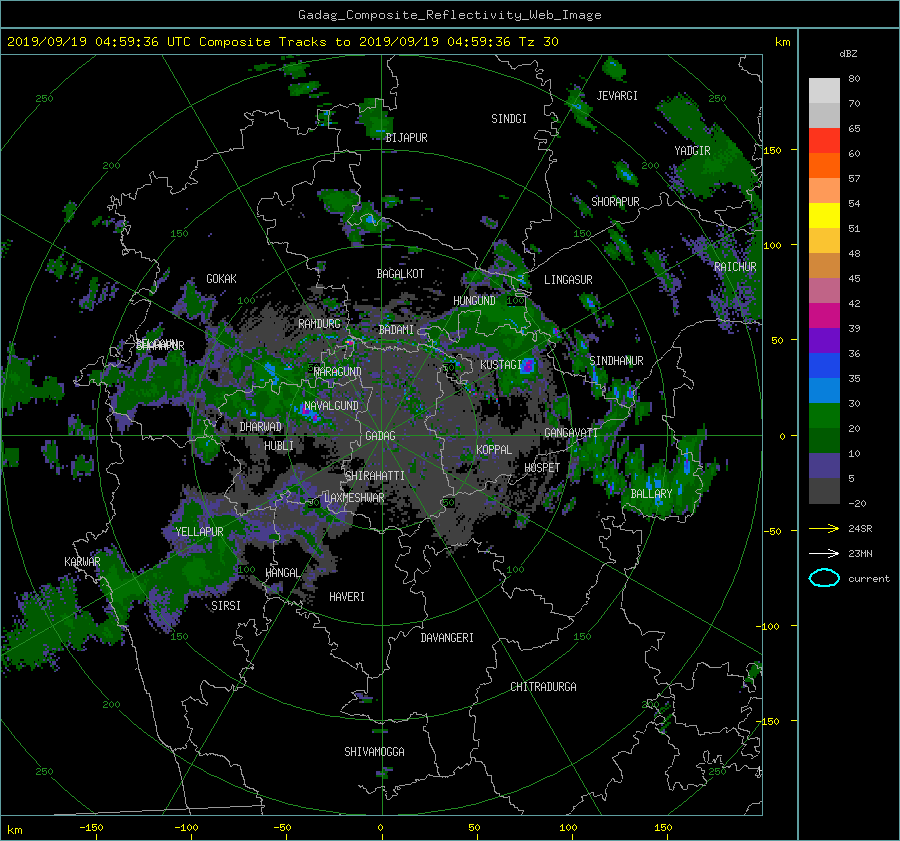Click the LINGASUR city label
The image size is (900, 841).
click(x=568, y=280)
